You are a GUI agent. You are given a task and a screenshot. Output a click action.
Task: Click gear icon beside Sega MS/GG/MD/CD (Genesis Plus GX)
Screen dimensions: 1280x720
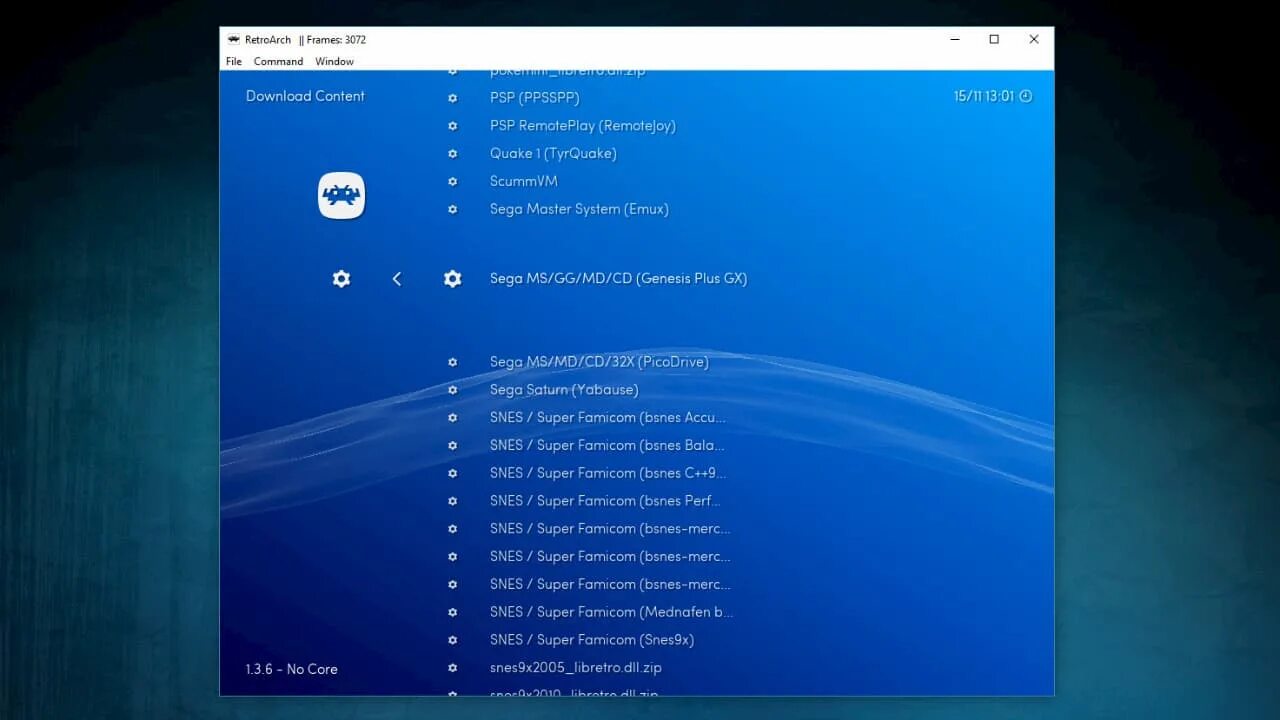(x=453, y=279)
